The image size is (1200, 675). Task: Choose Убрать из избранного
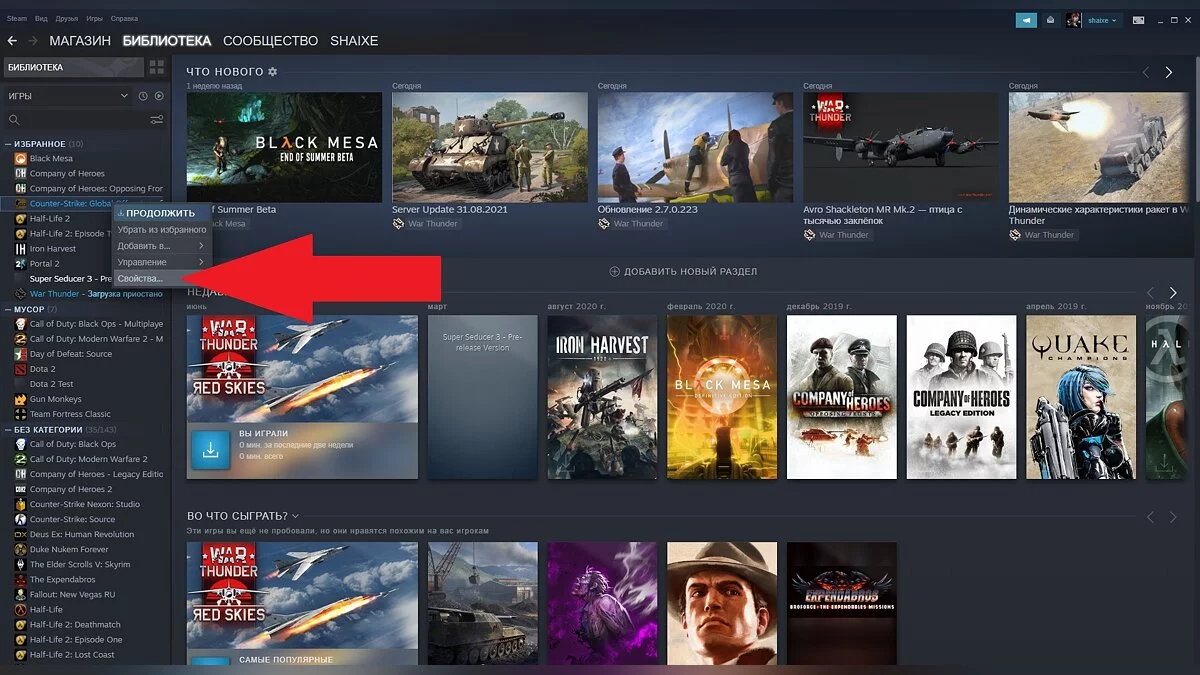click(161, 229)
